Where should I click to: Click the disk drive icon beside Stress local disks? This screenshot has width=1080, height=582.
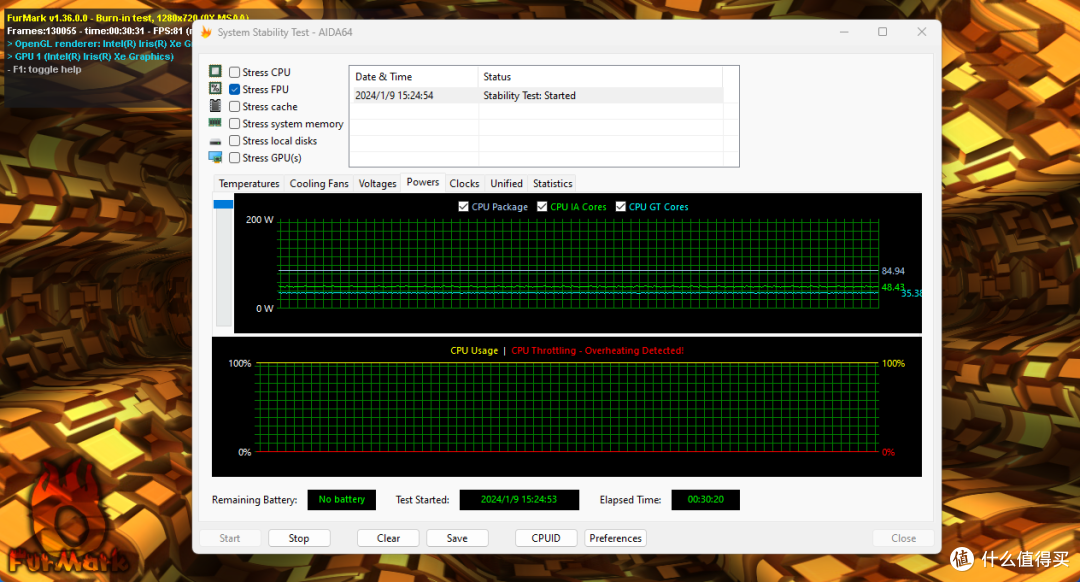pyautogui.click(x=216, y=141)
